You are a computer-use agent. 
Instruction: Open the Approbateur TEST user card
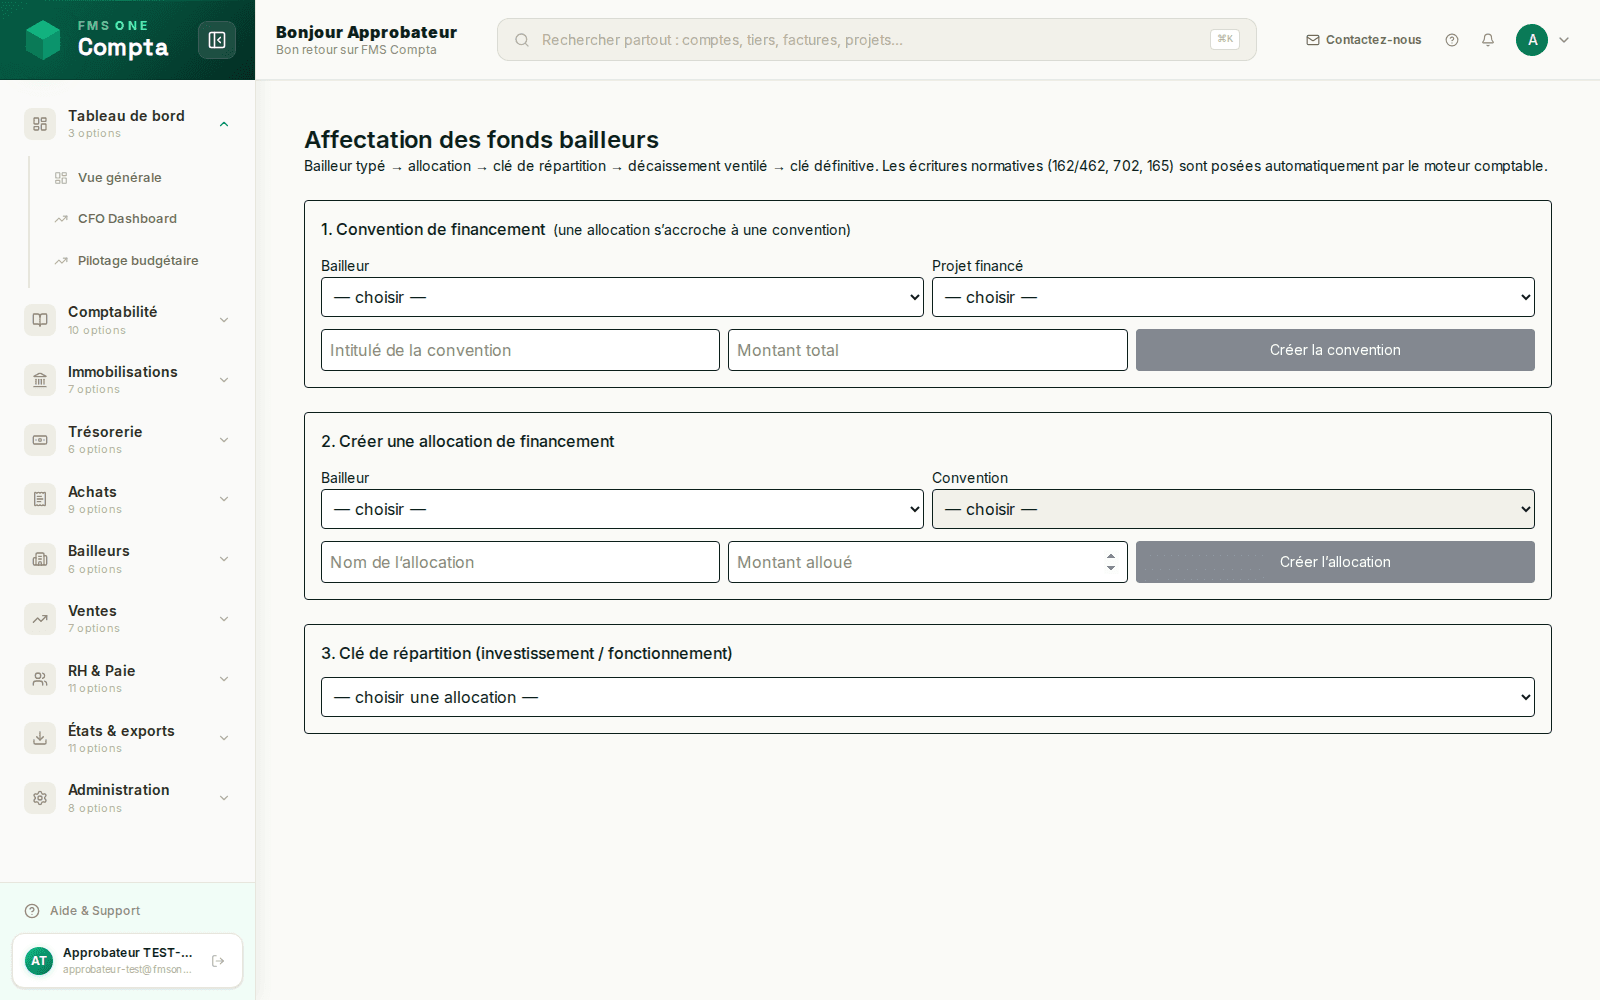[x=127, y=961]
